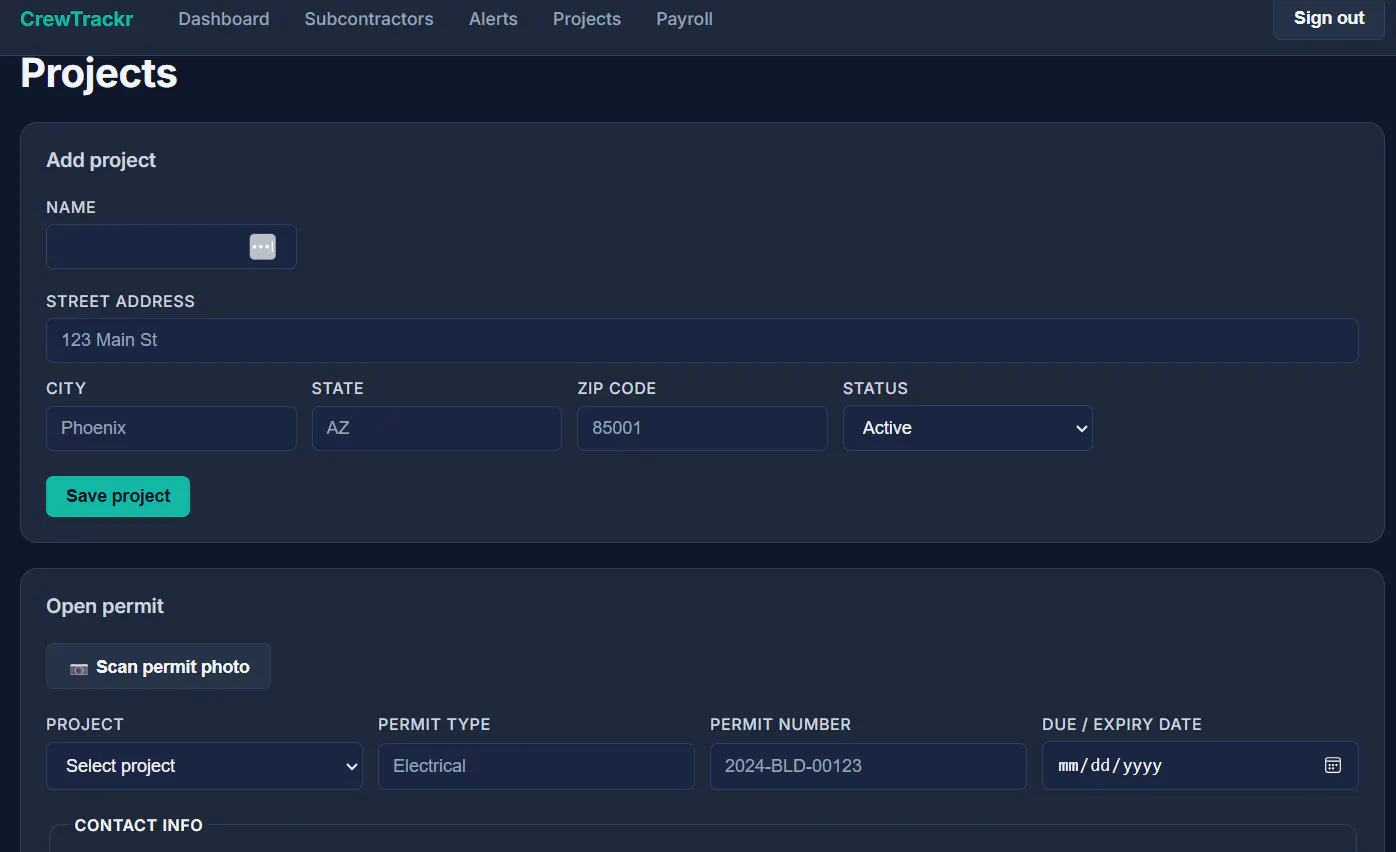Image resolution: width=1396 pixels, height=852 pixels.
Task: Click the Due / Expiry Date field
Action: click(1200, 766)
